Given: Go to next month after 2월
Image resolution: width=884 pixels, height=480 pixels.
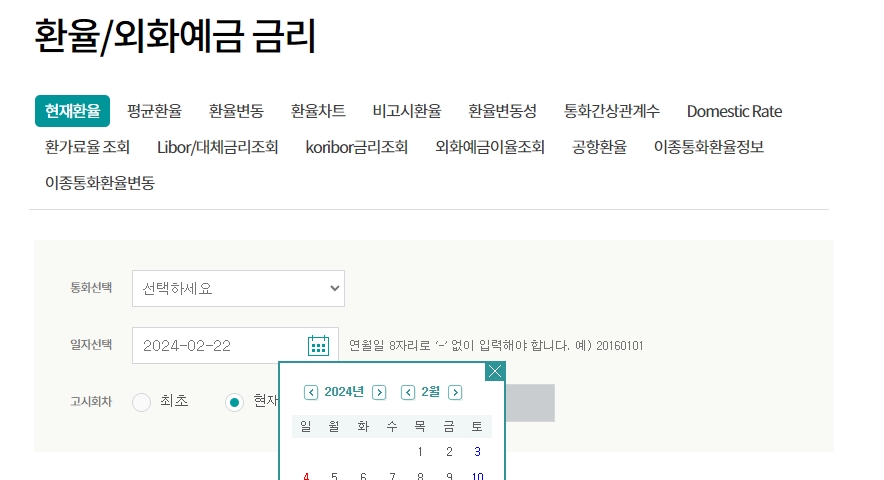Looking at the screenshot, I should [x=455, y=392].
